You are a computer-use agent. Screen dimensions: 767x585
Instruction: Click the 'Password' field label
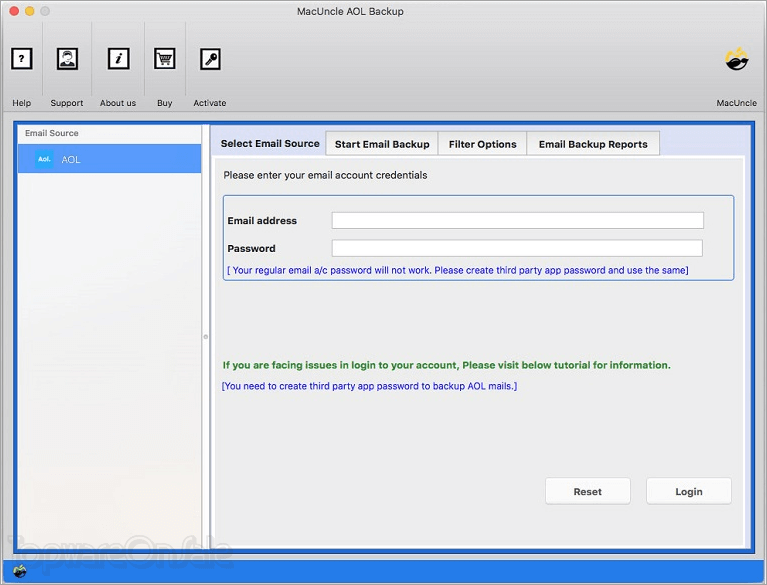[x=251, y=248]
